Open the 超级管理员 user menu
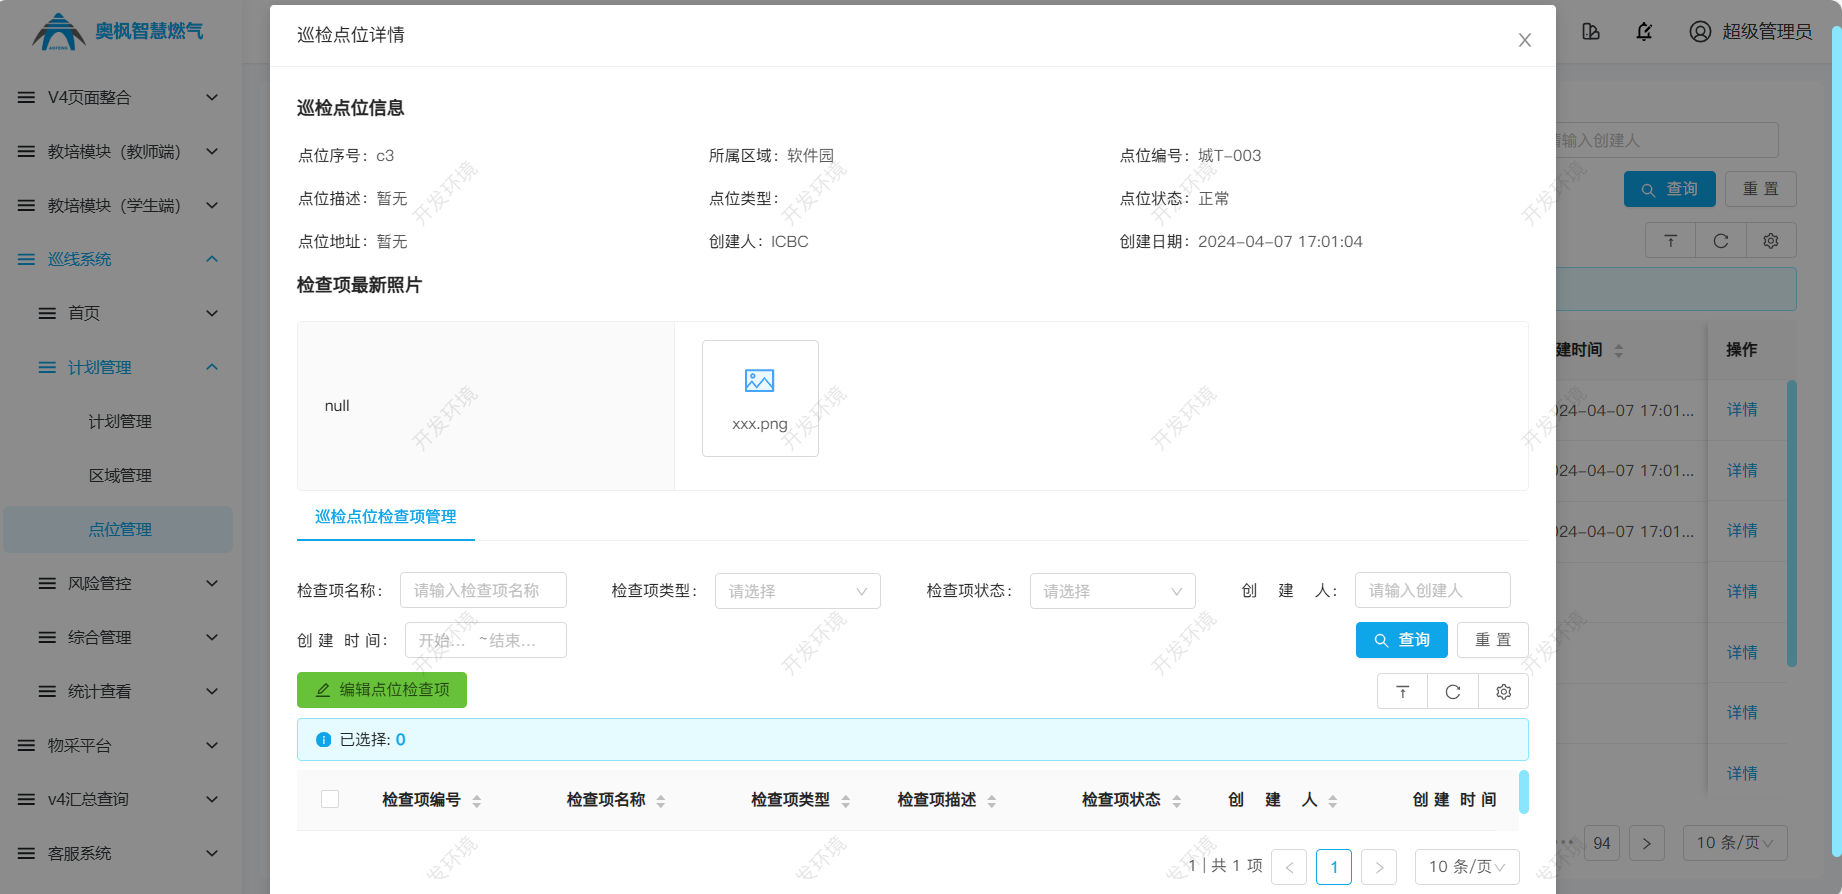 coord(1750,32)
